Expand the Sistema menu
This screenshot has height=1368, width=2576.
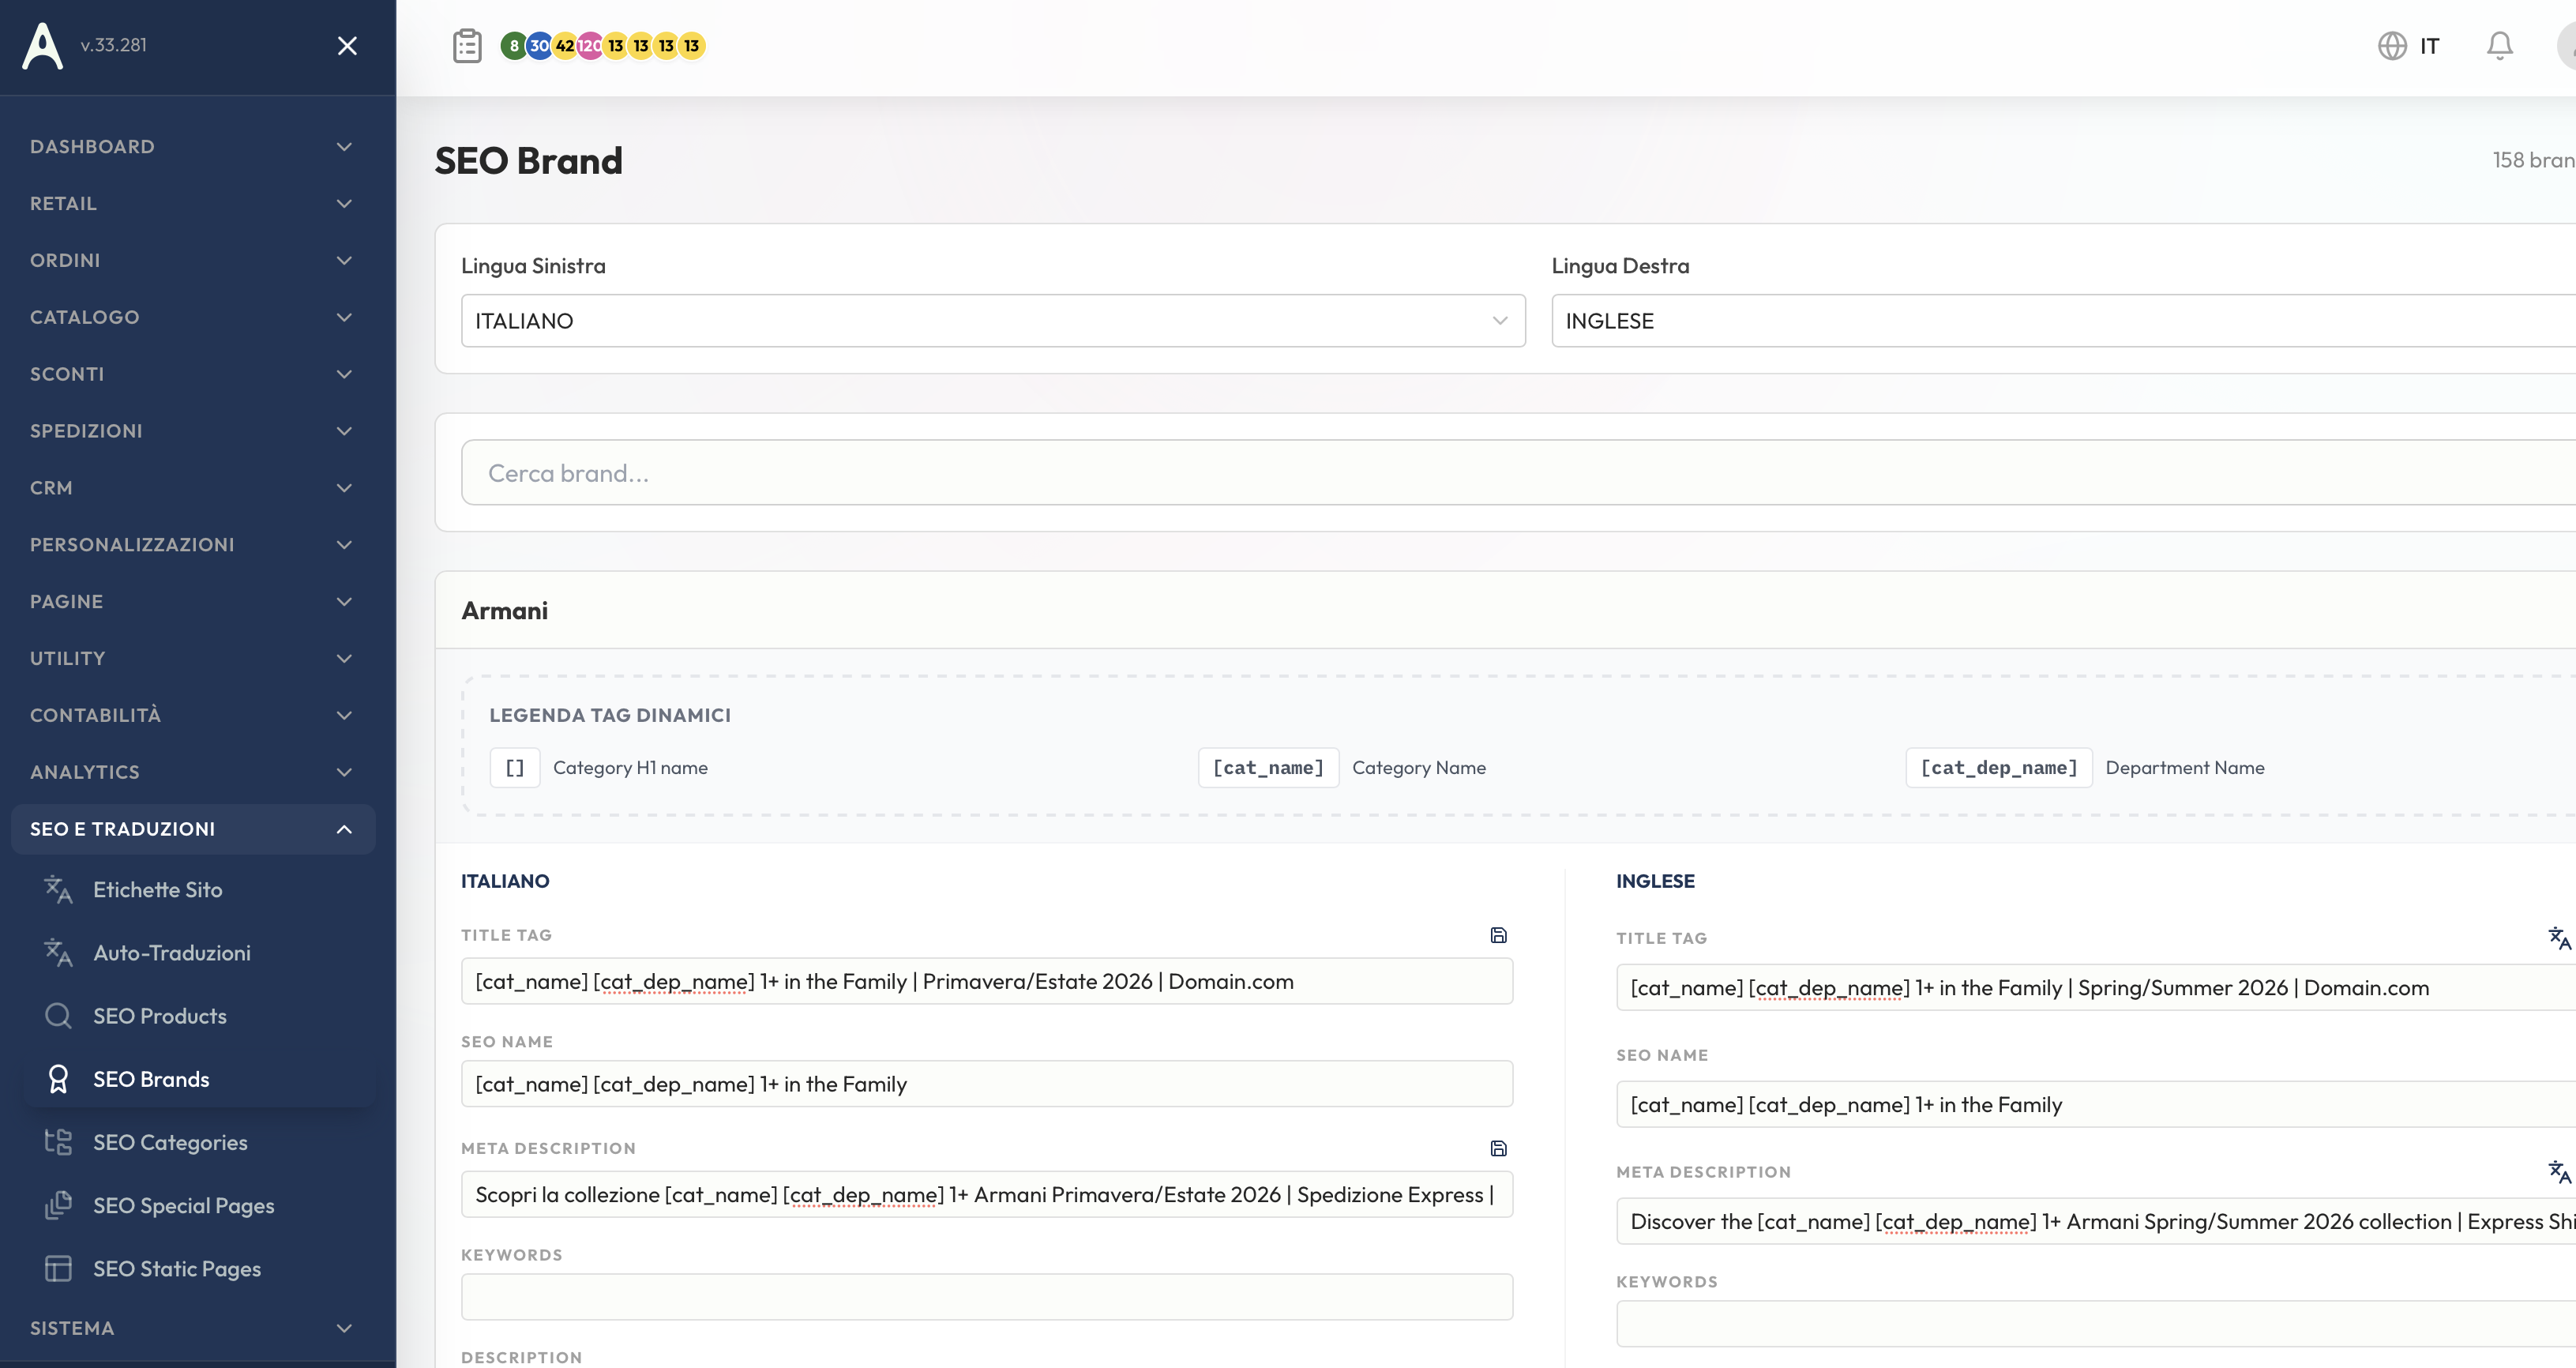(193, 1328)
